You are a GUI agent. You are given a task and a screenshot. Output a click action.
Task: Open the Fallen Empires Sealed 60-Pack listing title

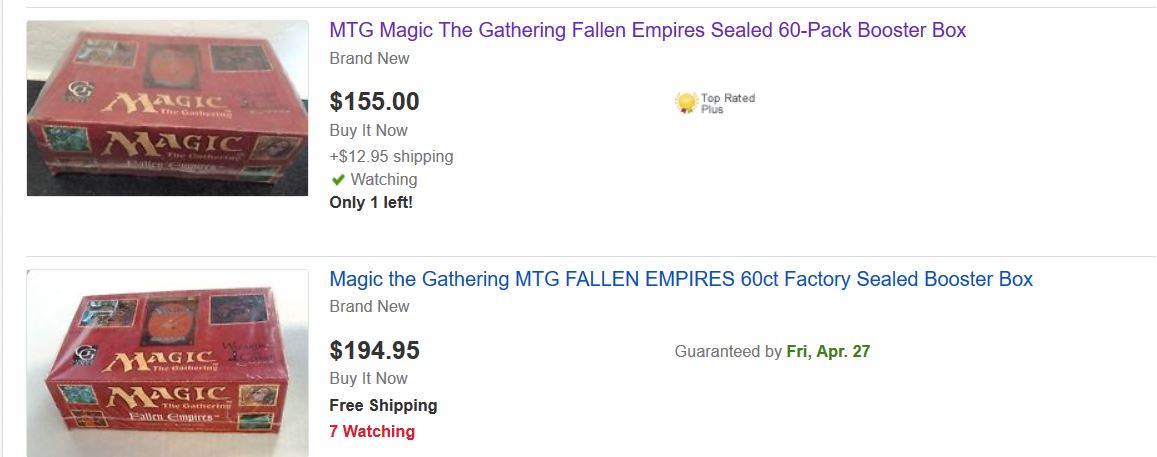(647, 30)
